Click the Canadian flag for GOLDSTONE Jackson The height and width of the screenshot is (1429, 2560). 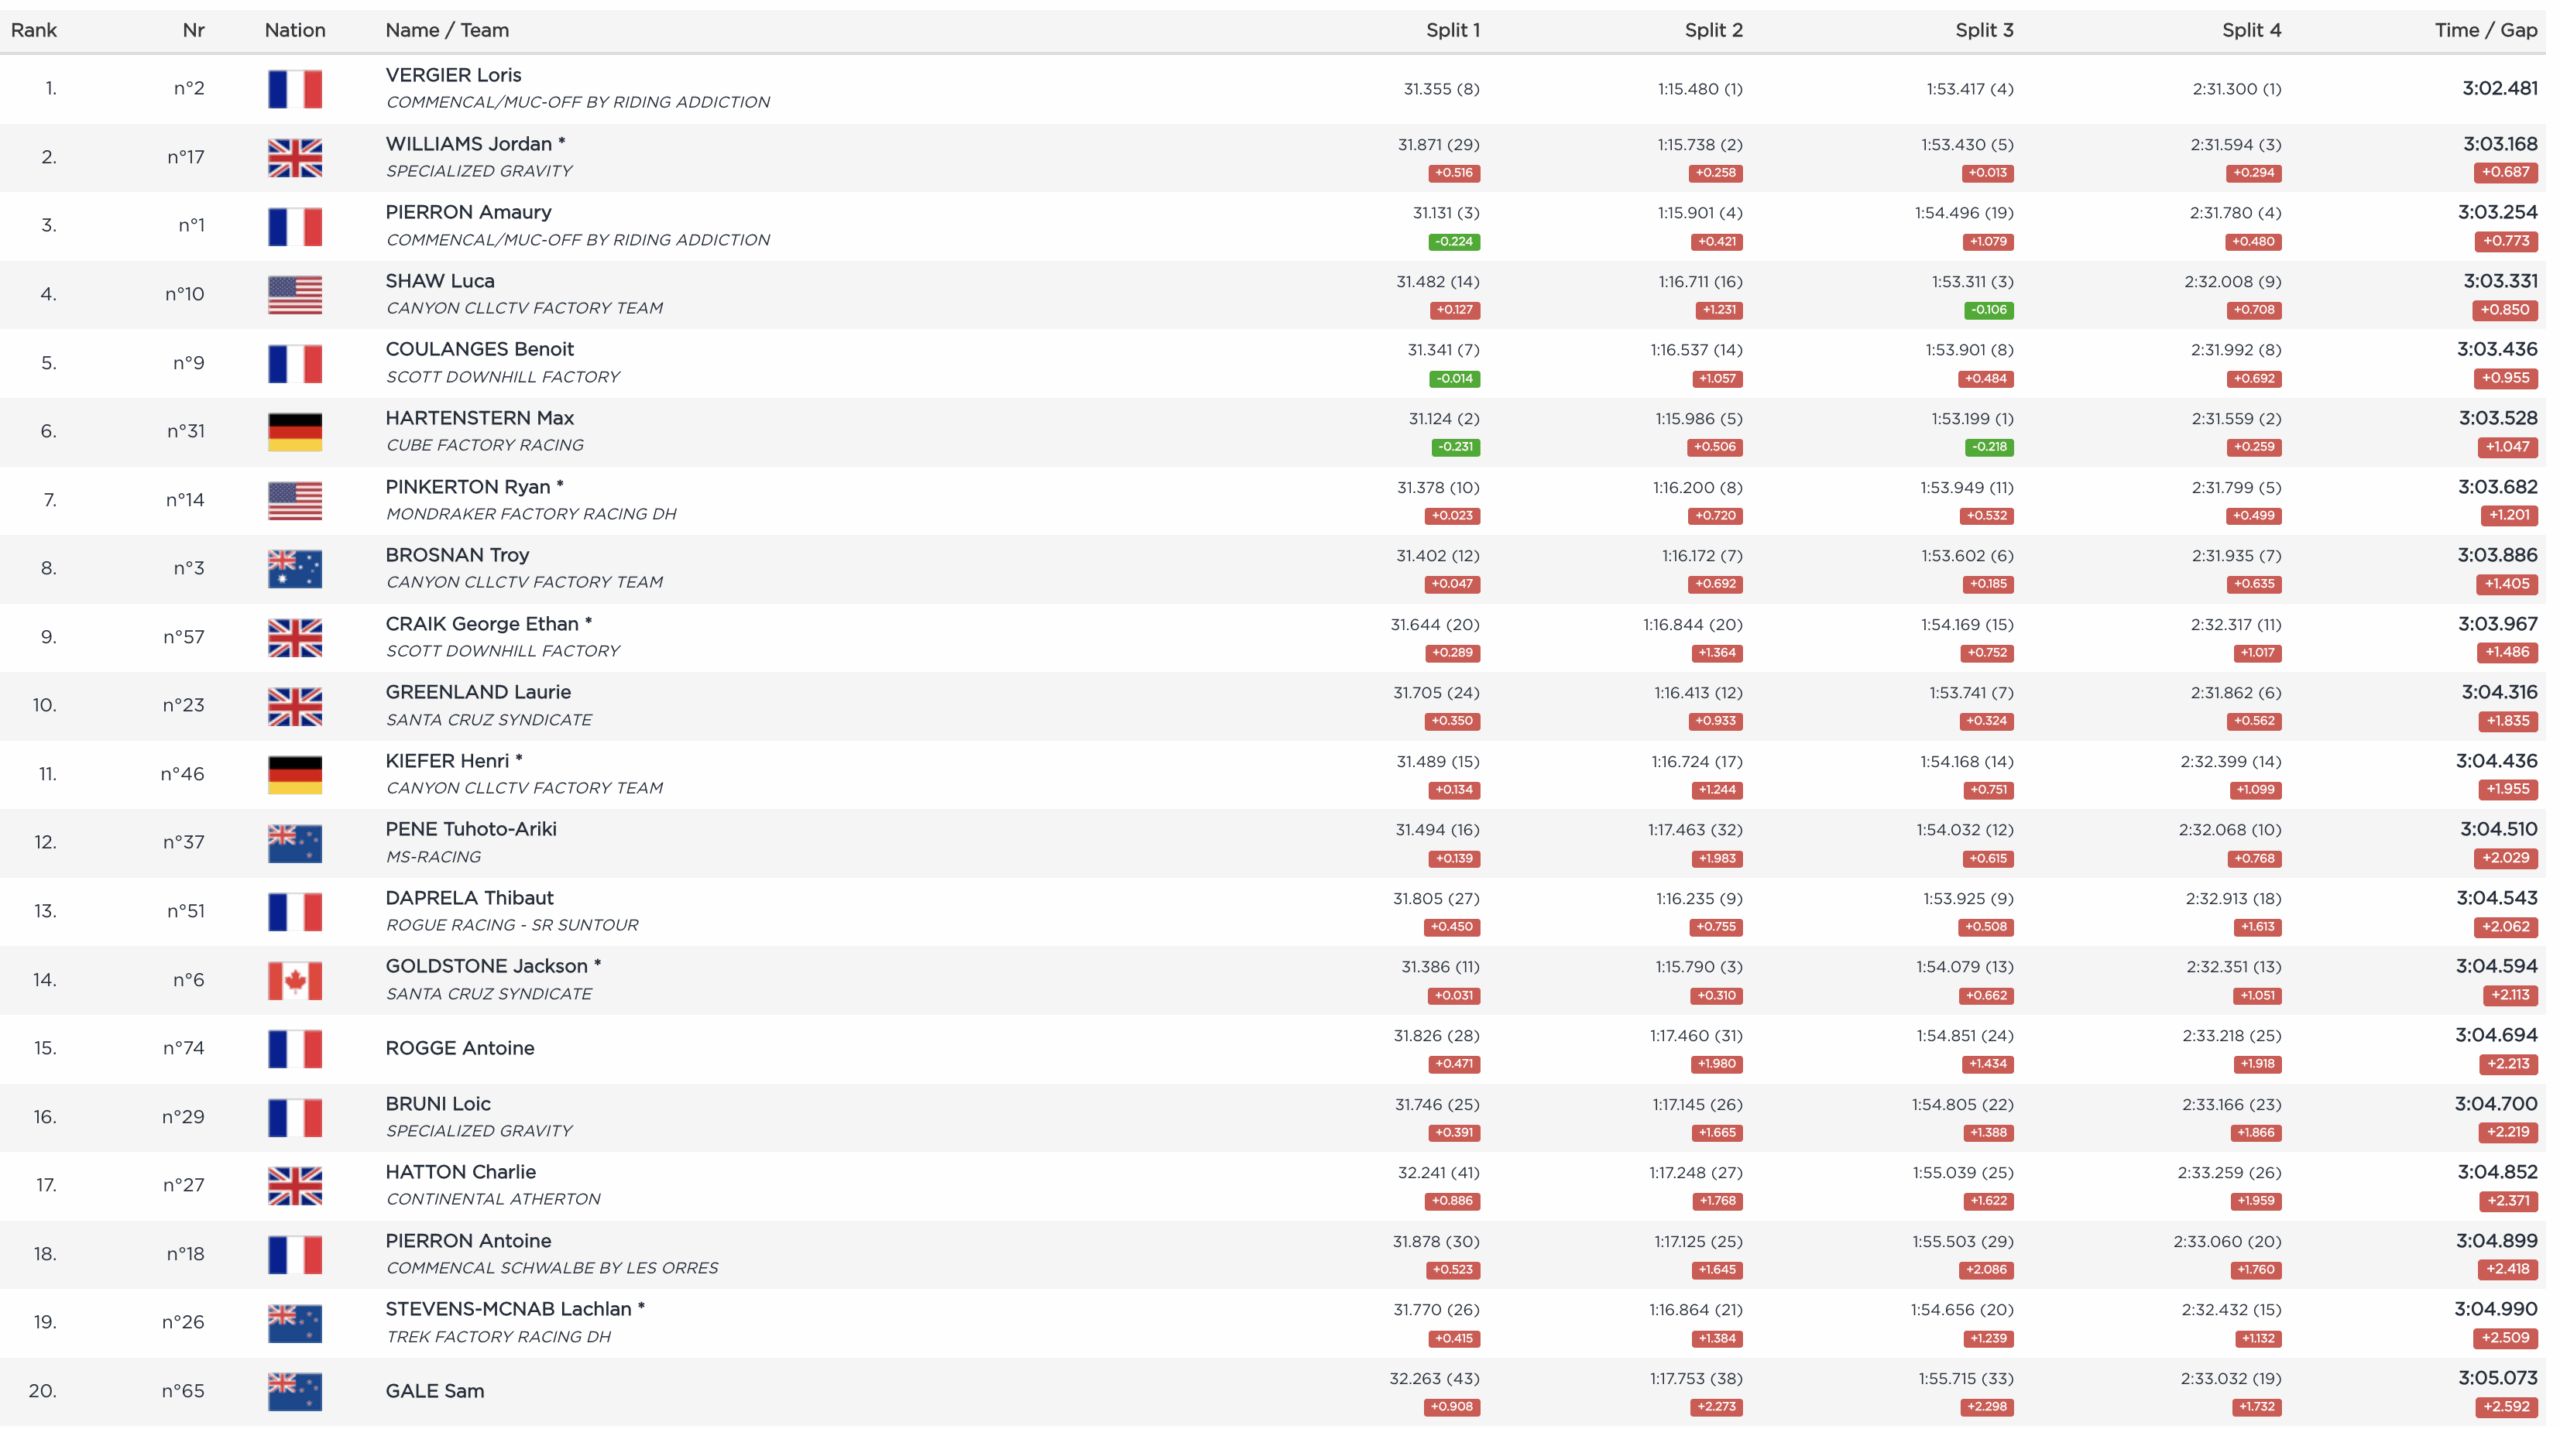click(295, 980)
